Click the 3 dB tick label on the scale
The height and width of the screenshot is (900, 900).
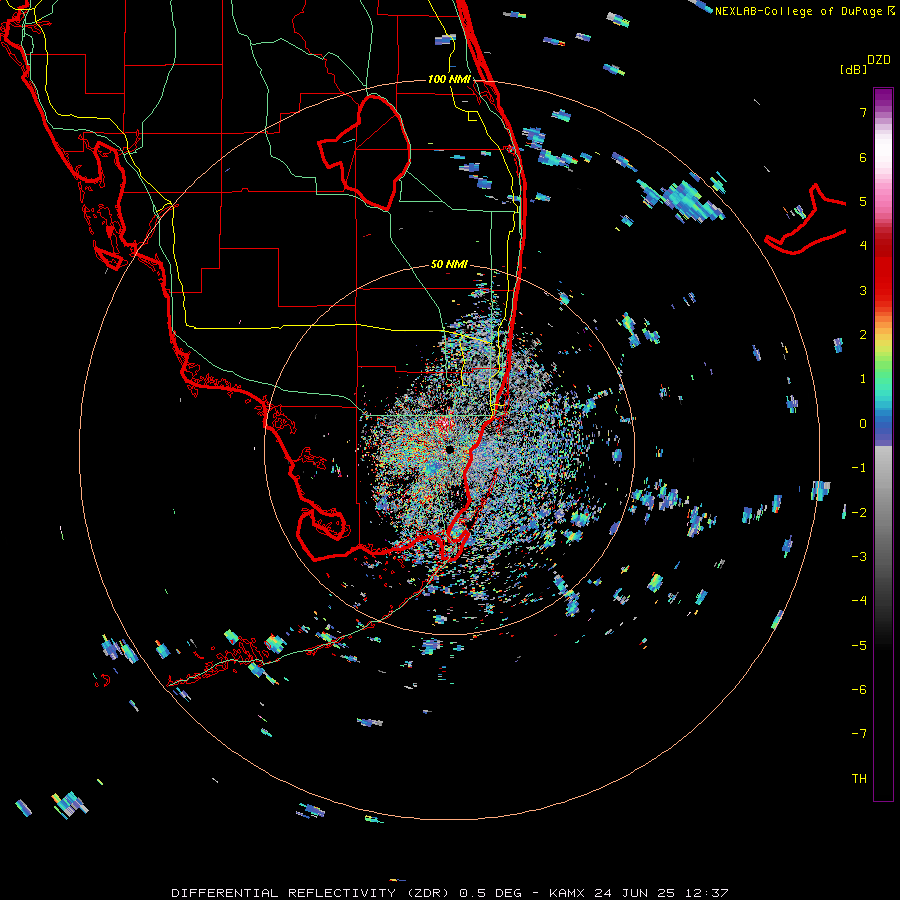(863, 290)
